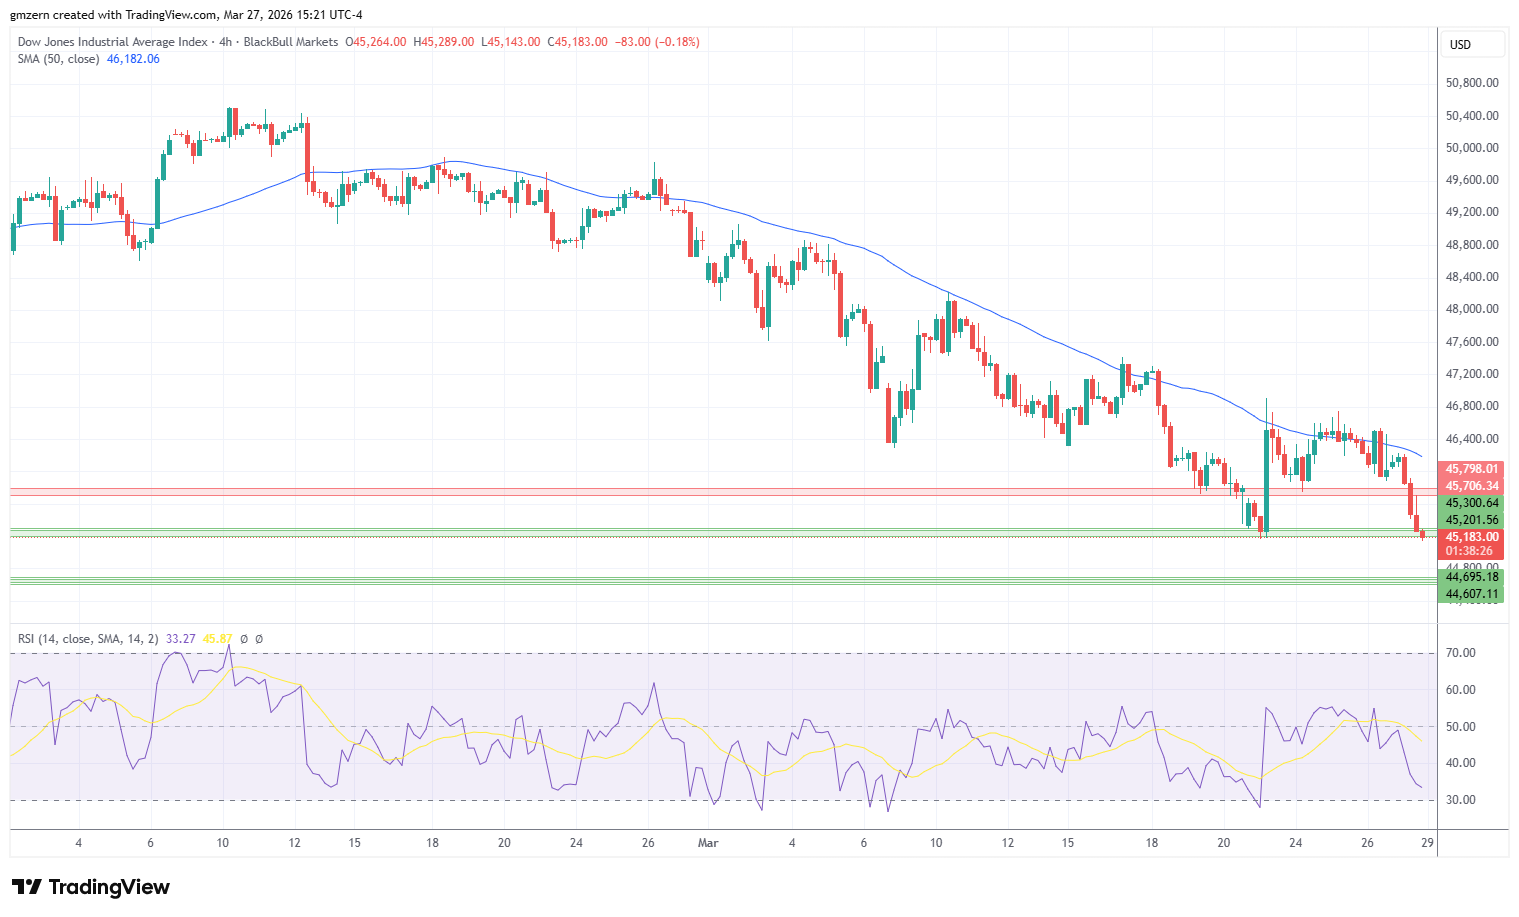
Task: Click the 70.00 RSI axis value
Action: [x=1461, y=653]
